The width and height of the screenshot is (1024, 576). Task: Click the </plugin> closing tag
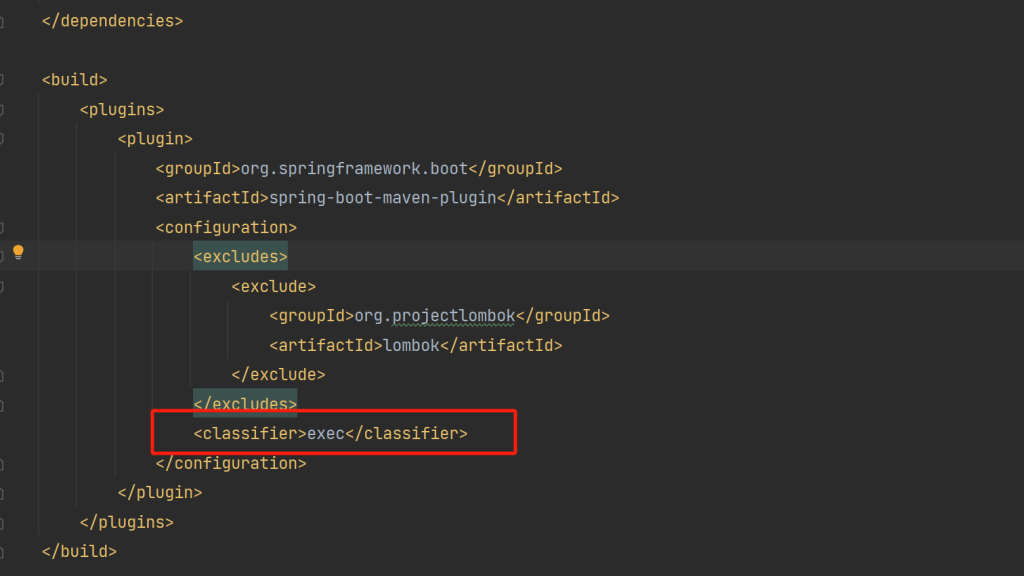(x=160, y=492)
